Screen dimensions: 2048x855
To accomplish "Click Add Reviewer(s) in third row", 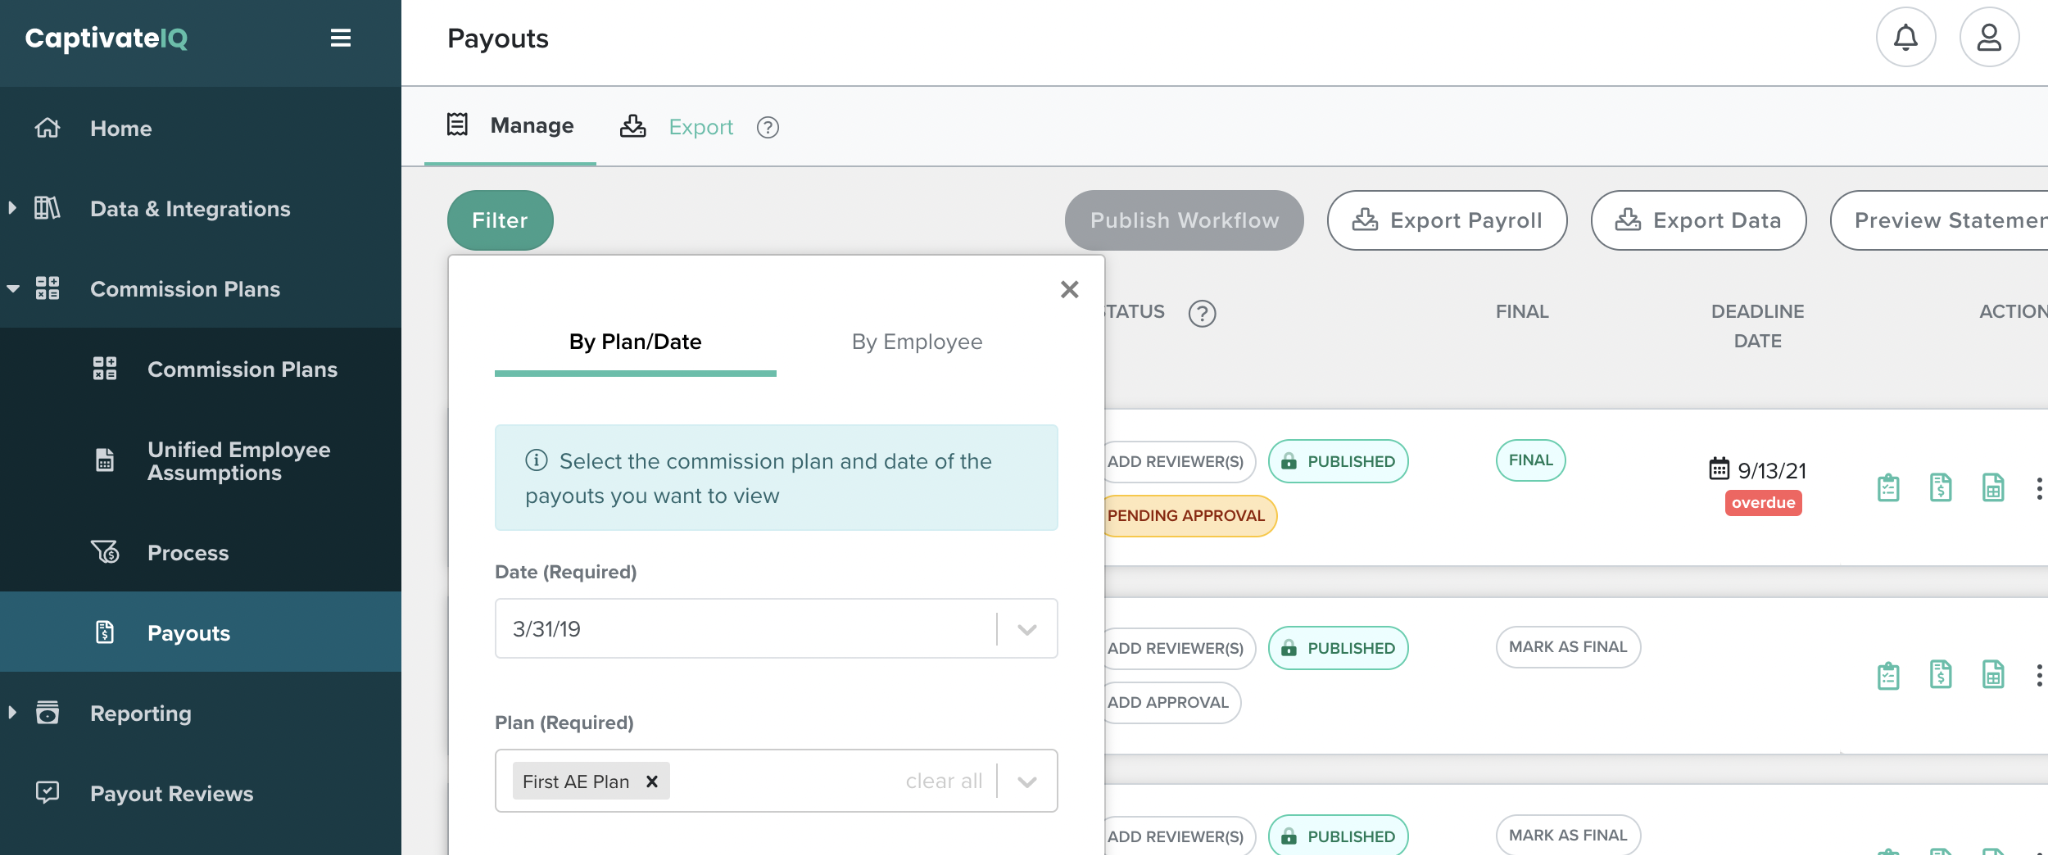I will tap(1178, 836).
